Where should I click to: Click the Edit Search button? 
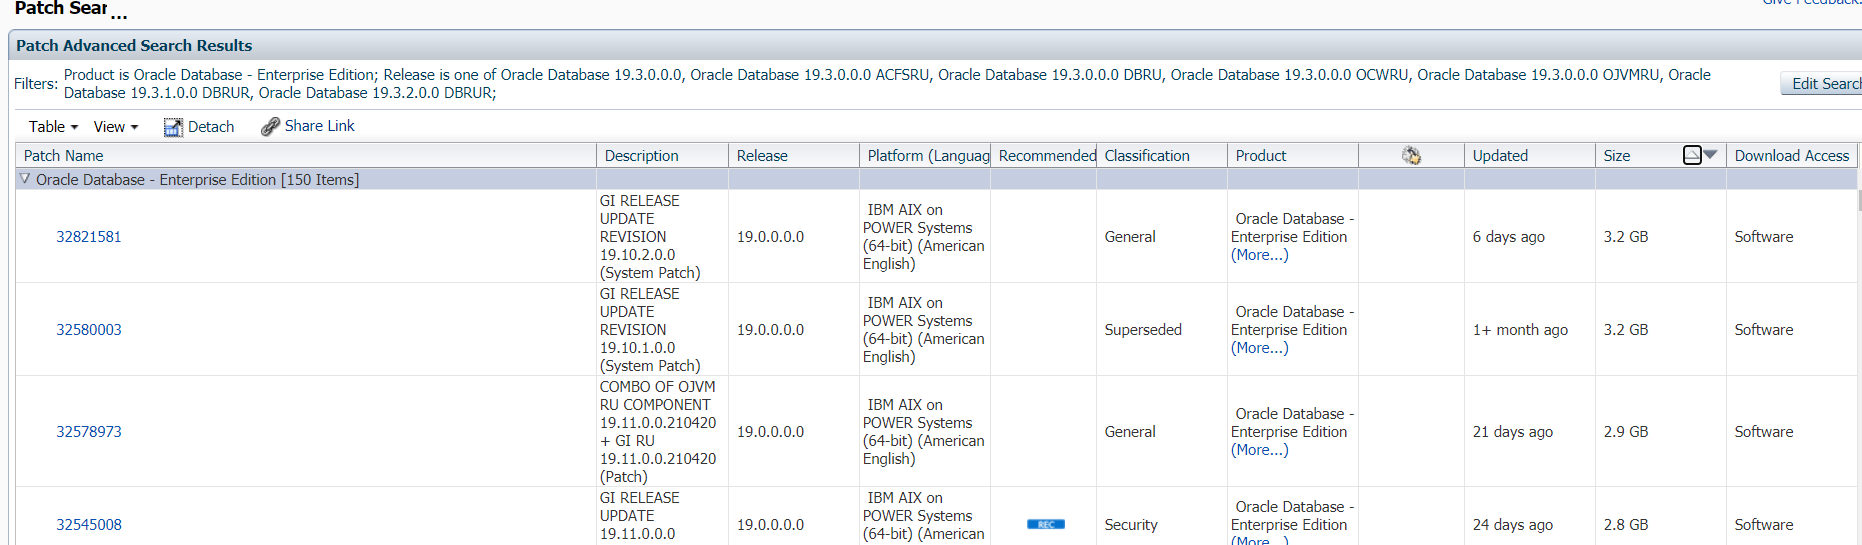[1823, 84]
